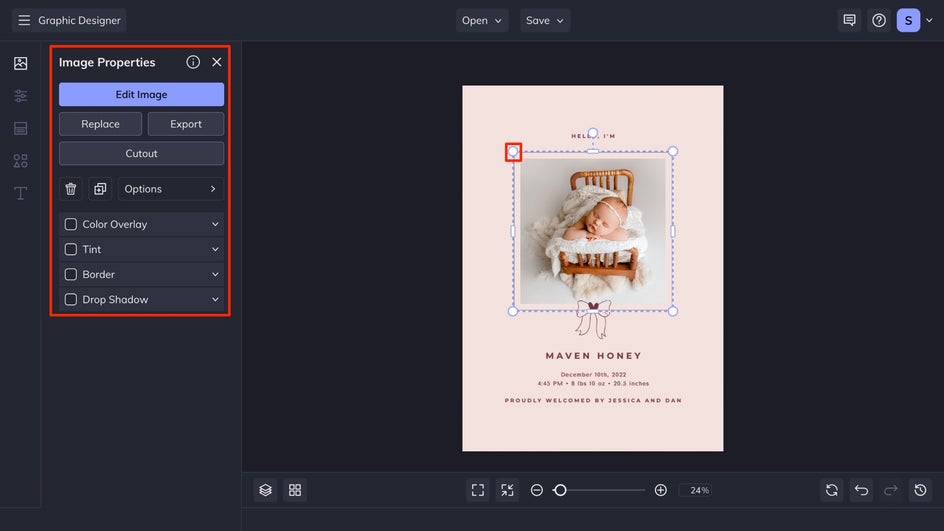Open the Options submenu
This screenshot has height=531, width=944.
[x=170, y=189]
